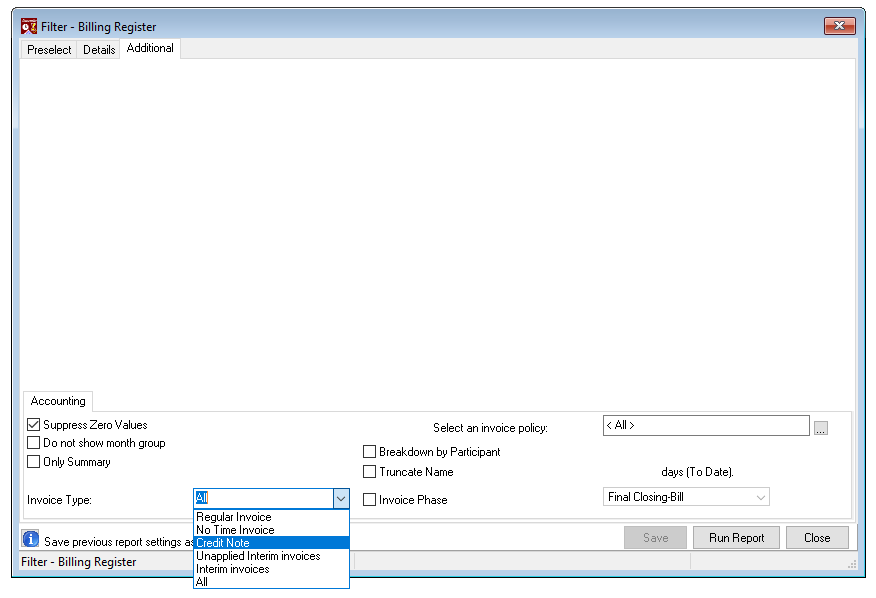Uncheck Suppress Zero Values
Viewport: 876px width, 598px height.
pos(34,425)
